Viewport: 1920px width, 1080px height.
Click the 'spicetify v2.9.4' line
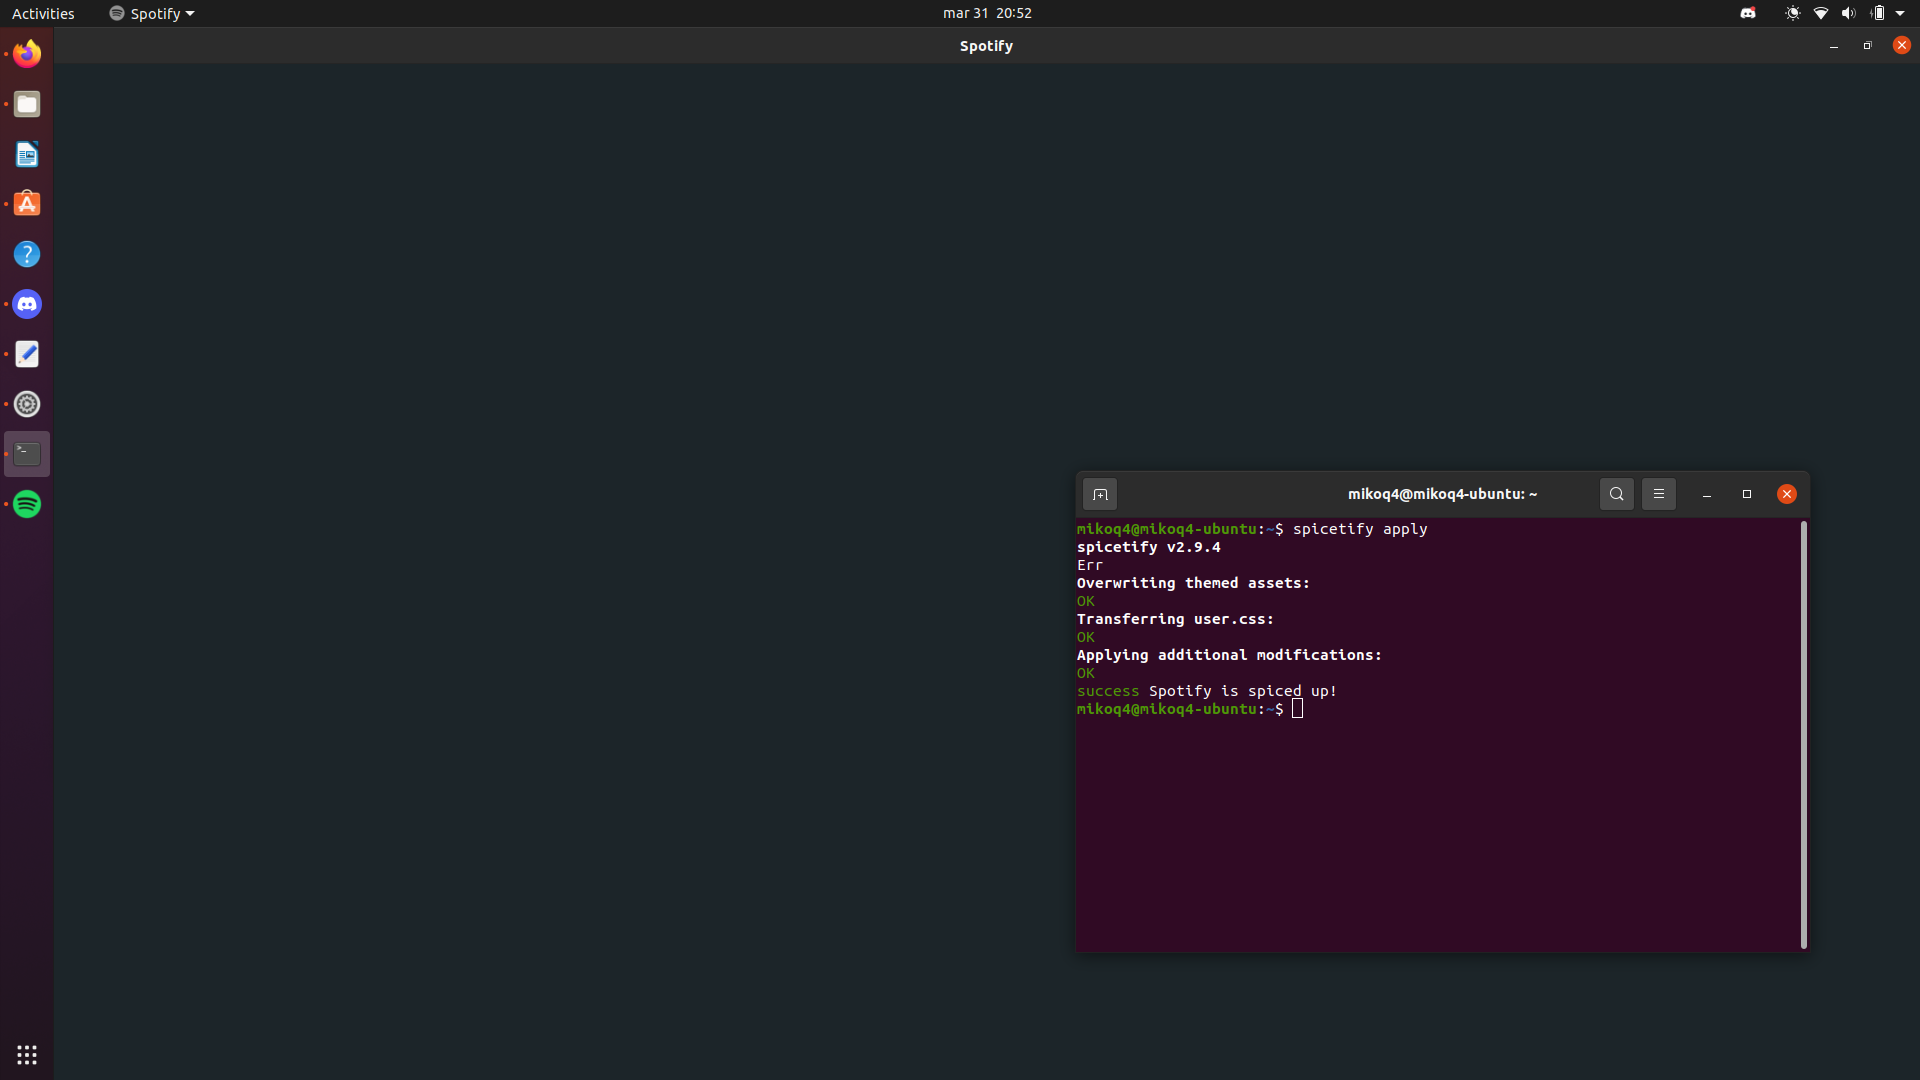[1149, 547]
